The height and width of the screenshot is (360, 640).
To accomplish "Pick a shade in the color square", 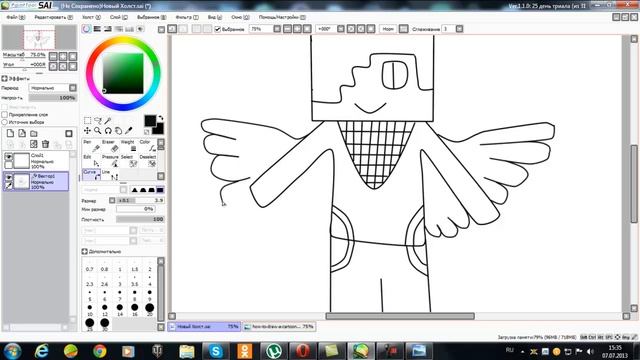I will coord(123,73).
